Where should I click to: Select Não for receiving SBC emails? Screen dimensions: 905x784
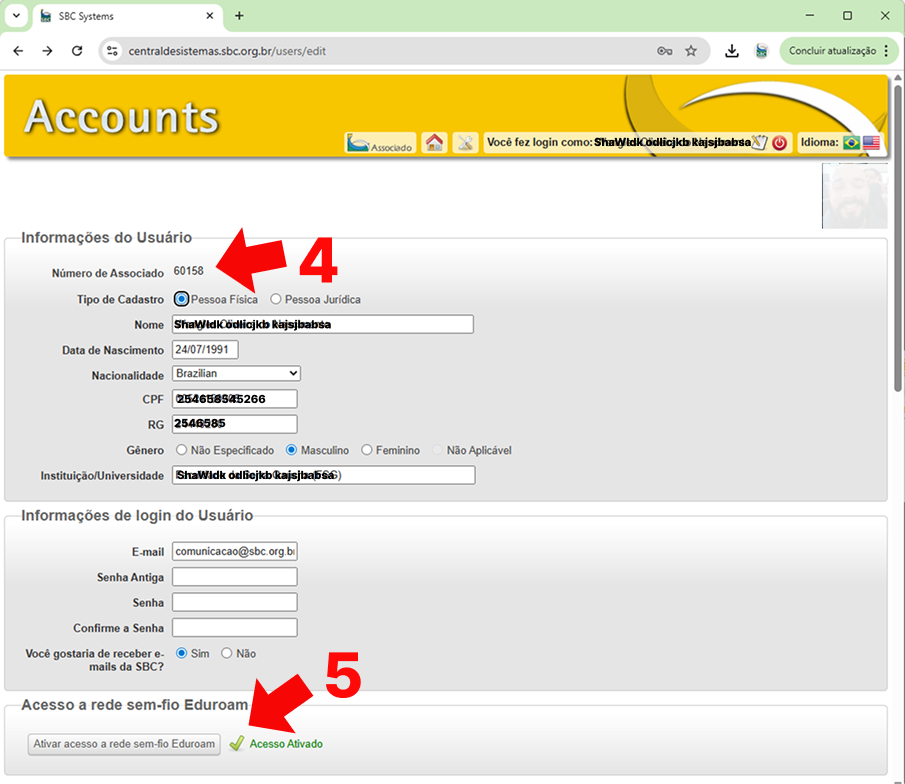[227, 653]
